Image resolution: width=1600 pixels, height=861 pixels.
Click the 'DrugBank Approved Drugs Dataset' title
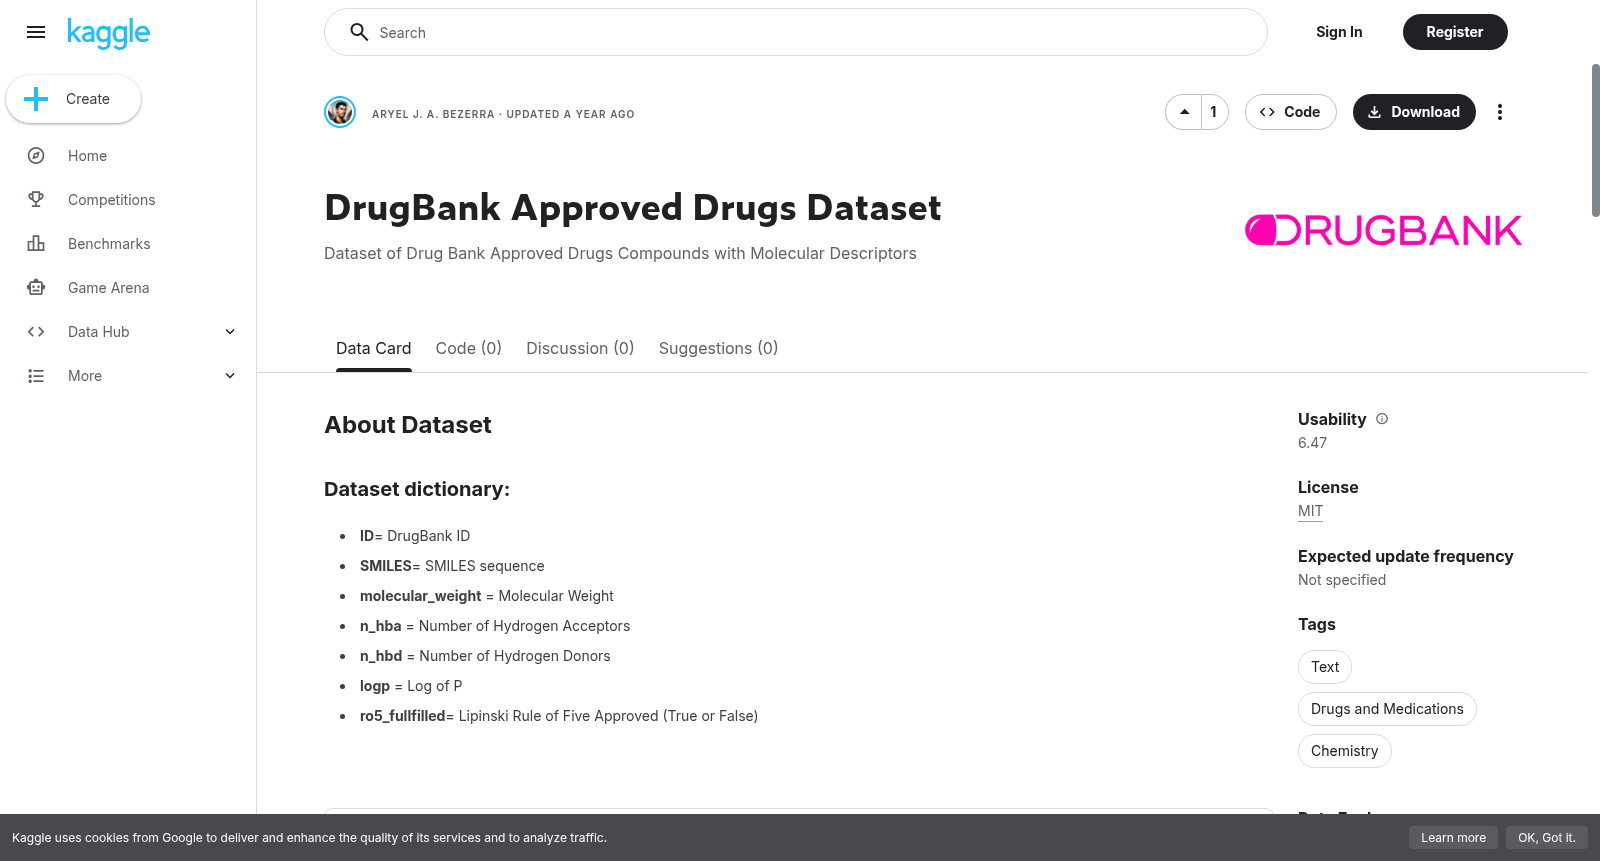633,208
